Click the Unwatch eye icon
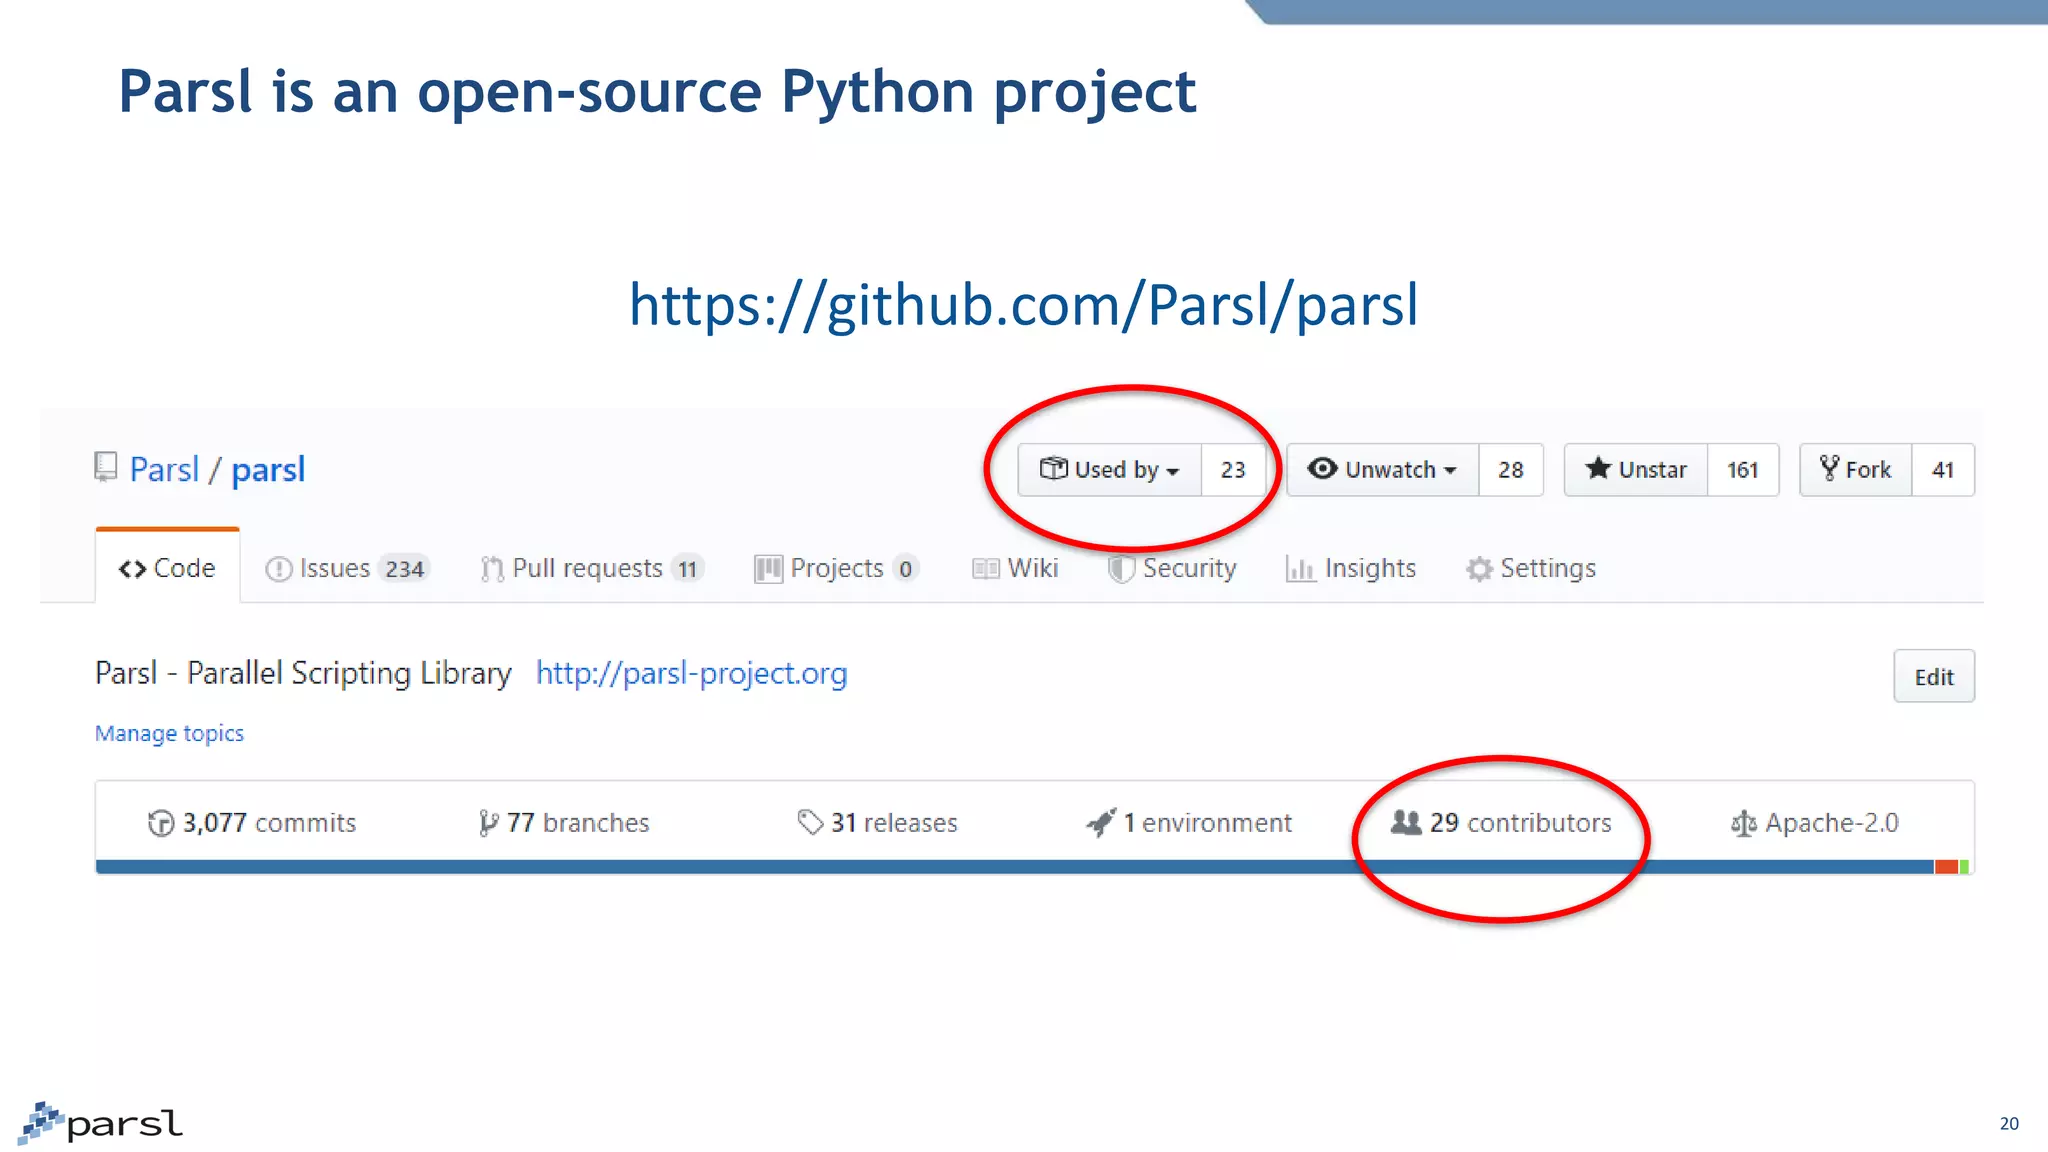The width and height of the screenshot is (2048, 1152). point(1322,468)
